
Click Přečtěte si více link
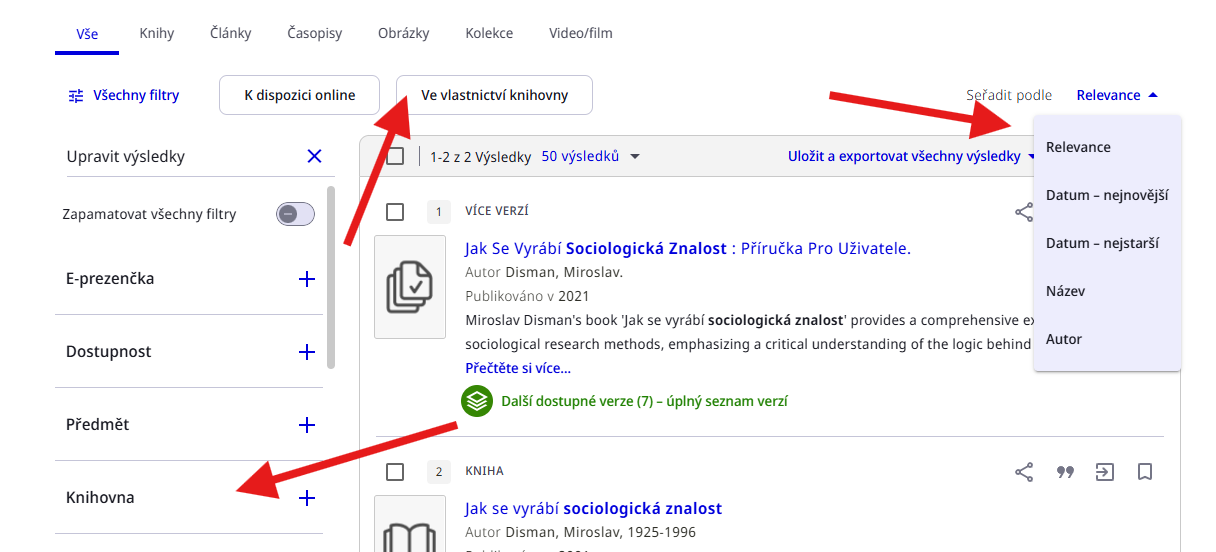coord(518,368)
